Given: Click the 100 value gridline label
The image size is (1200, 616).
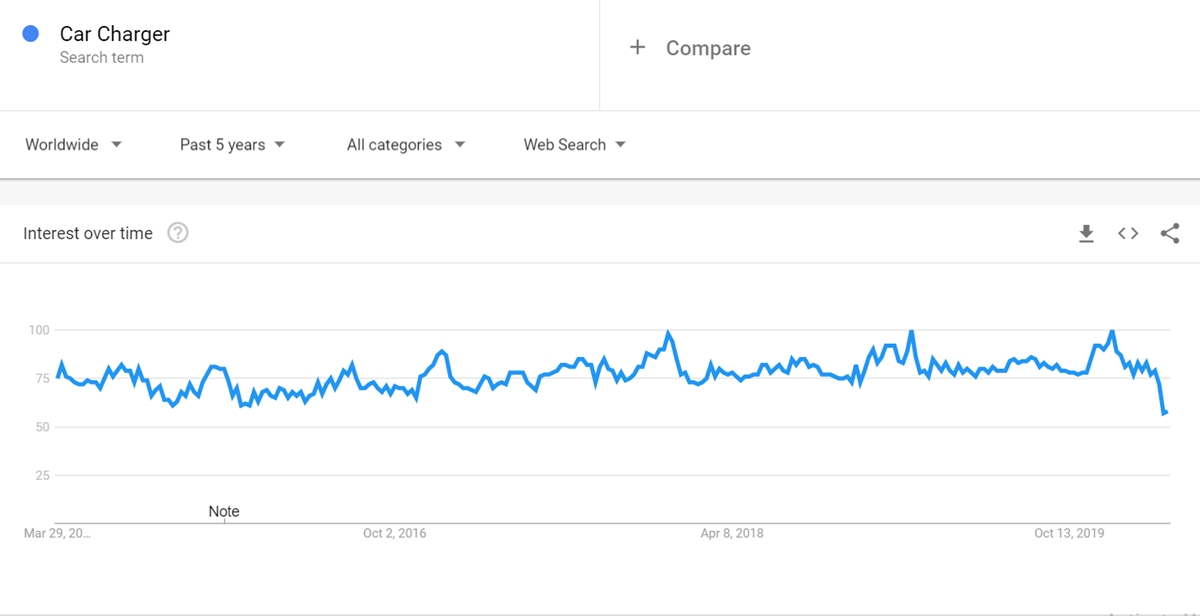Looking at the screenshot, I should (x=38, y=330).
